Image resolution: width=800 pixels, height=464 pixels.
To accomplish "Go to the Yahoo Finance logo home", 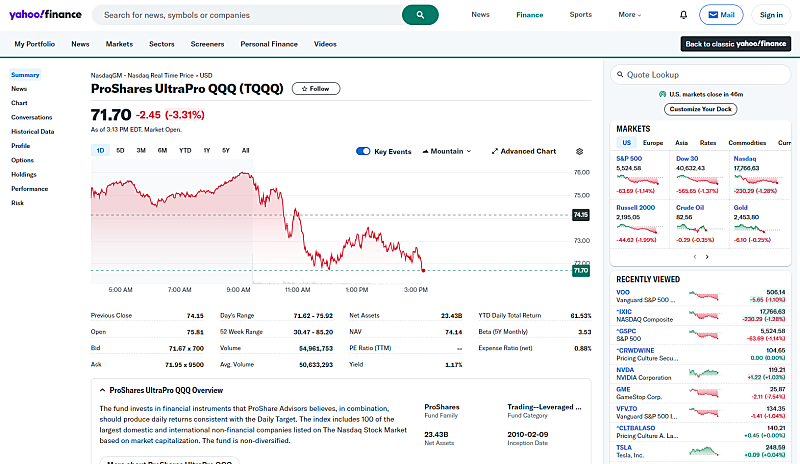I will [x=46, y=15].
